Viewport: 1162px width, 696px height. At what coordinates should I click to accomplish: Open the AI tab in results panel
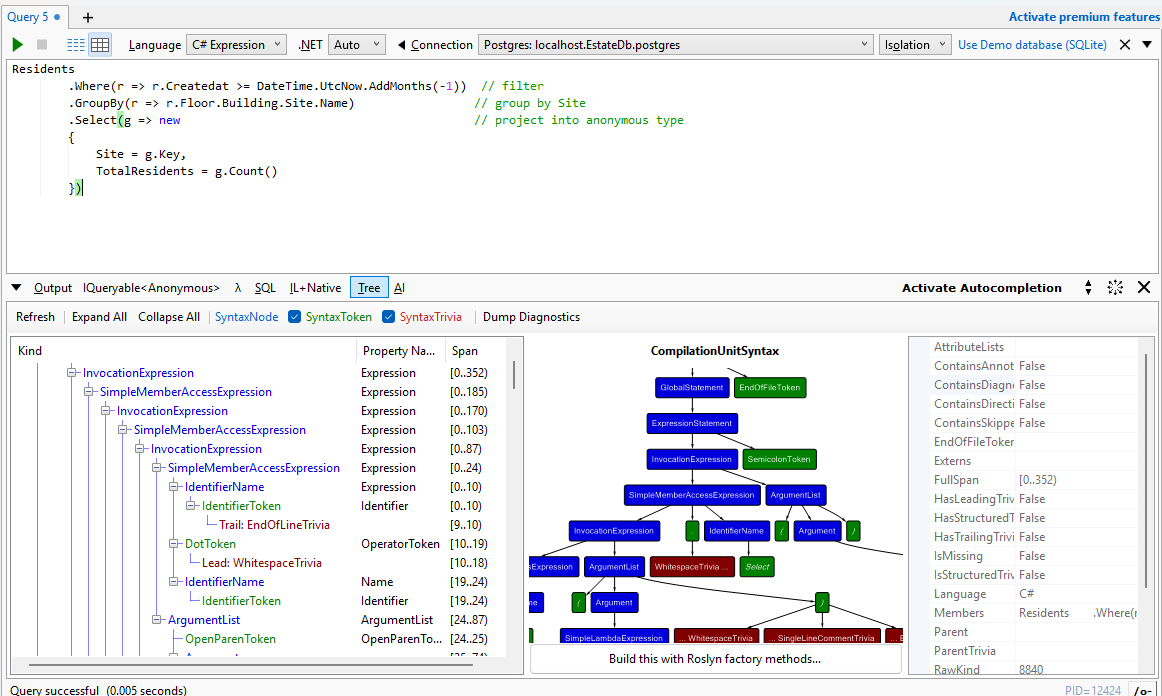click(x=399, y=287)
